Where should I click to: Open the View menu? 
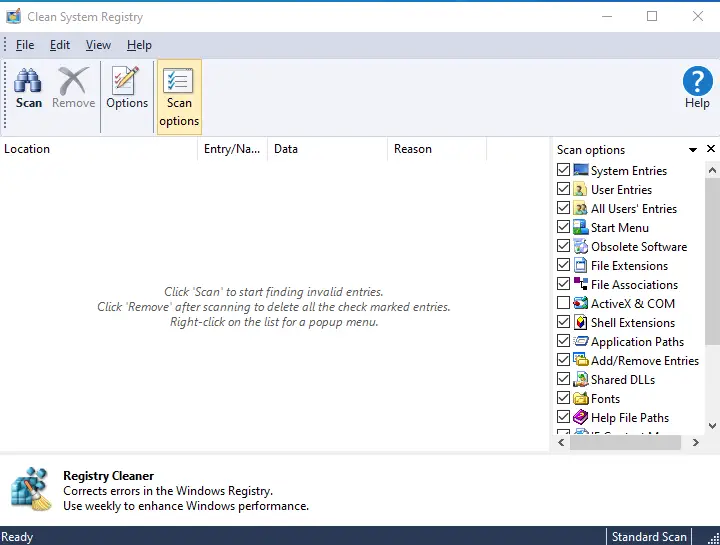[98, 45]
